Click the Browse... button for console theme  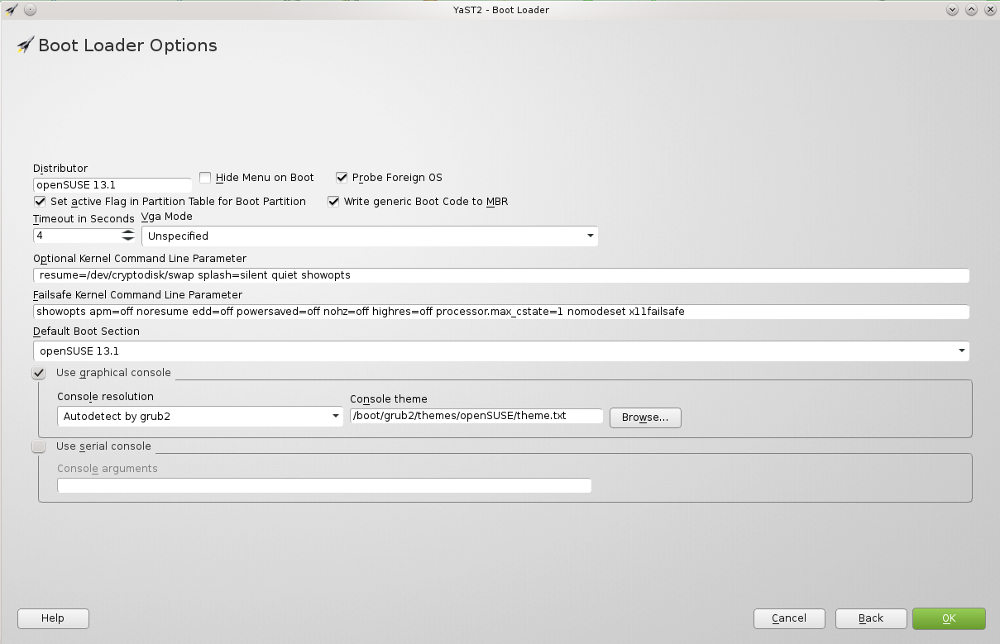645,418
